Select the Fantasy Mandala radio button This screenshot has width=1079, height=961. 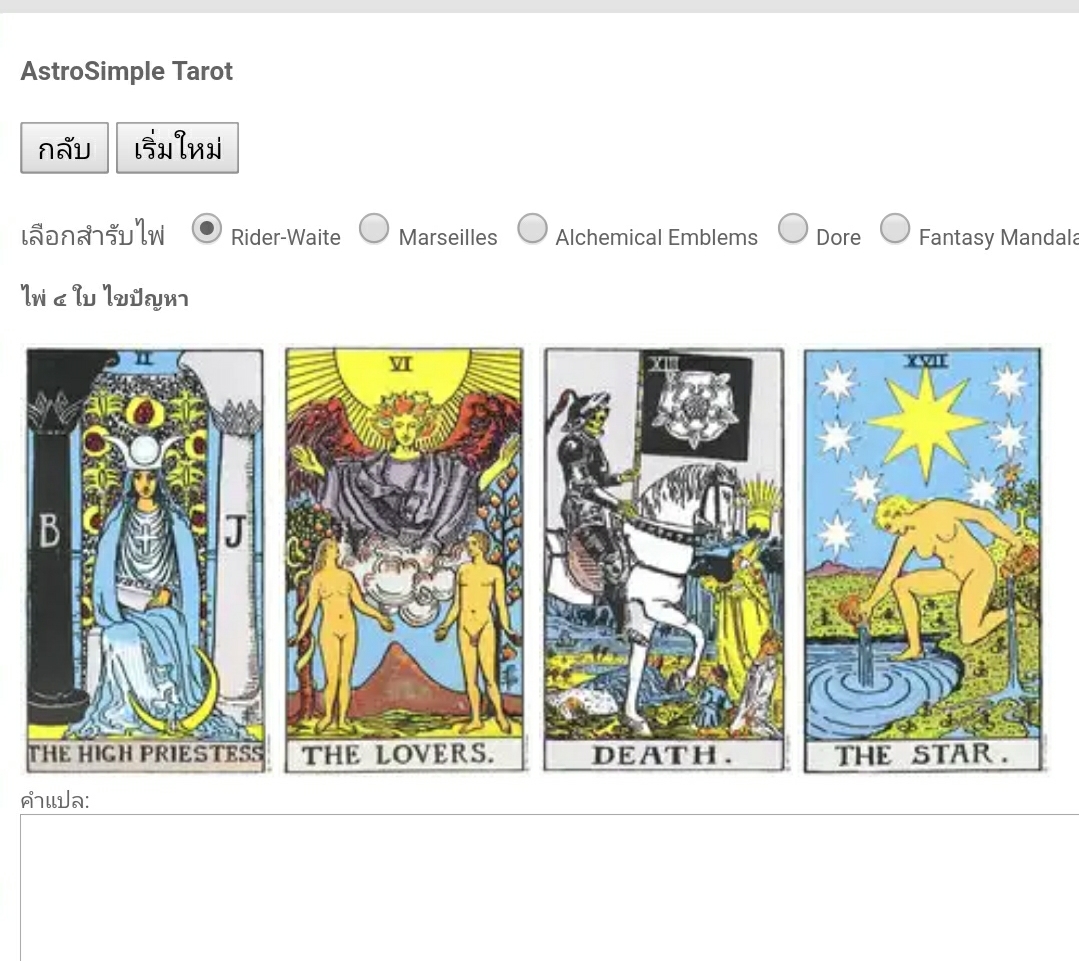pyautogui.click(x=895, y=228)
